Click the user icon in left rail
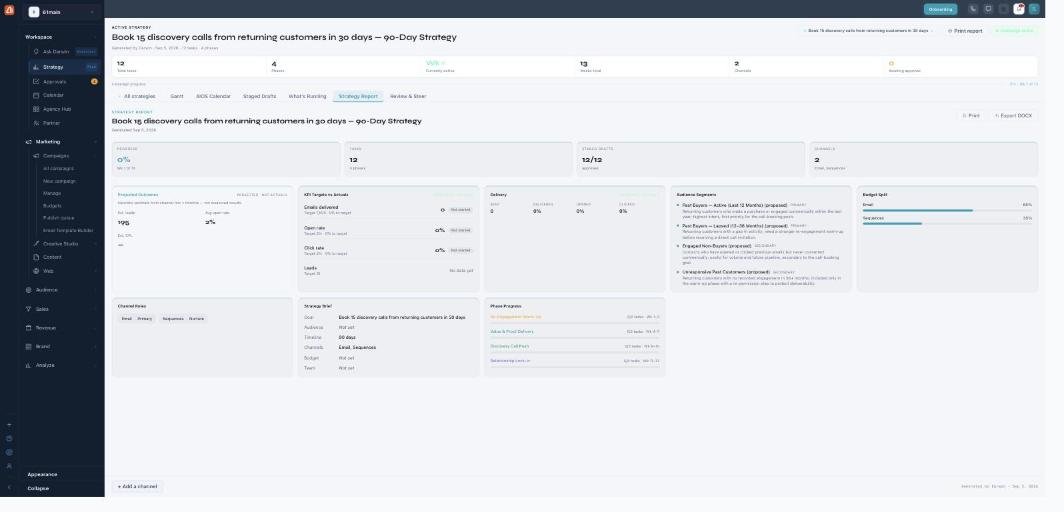Screen dimensions: 1064x512 coord(9,467)
